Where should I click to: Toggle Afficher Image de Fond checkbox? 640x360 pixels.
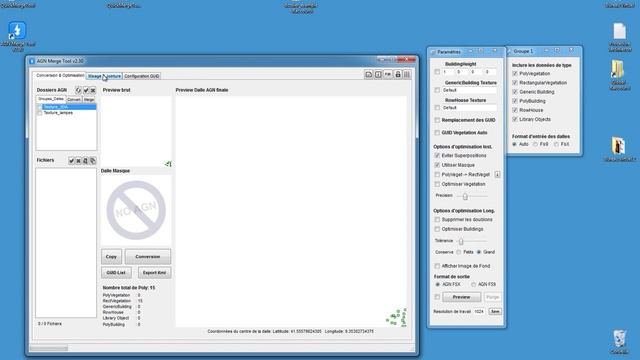tap(437, 266)
